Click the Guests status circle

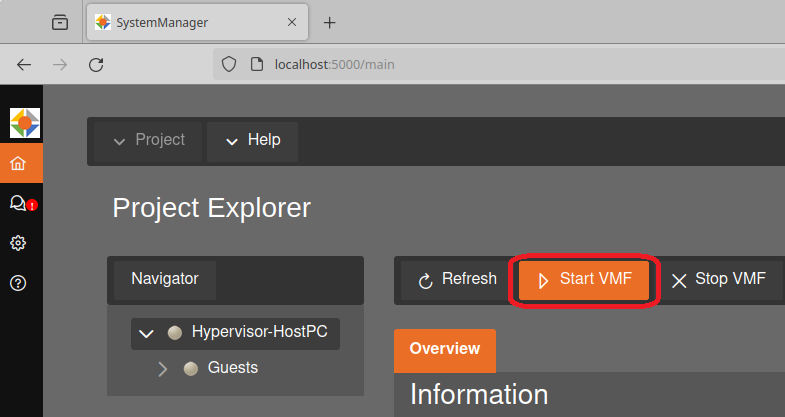click(x=191, y=369)
